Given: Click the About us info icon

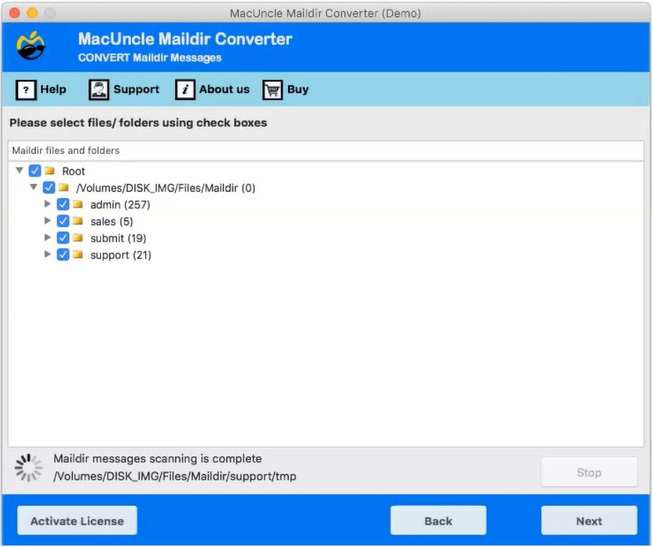Looking at the screenshot, I should (185, 90).
